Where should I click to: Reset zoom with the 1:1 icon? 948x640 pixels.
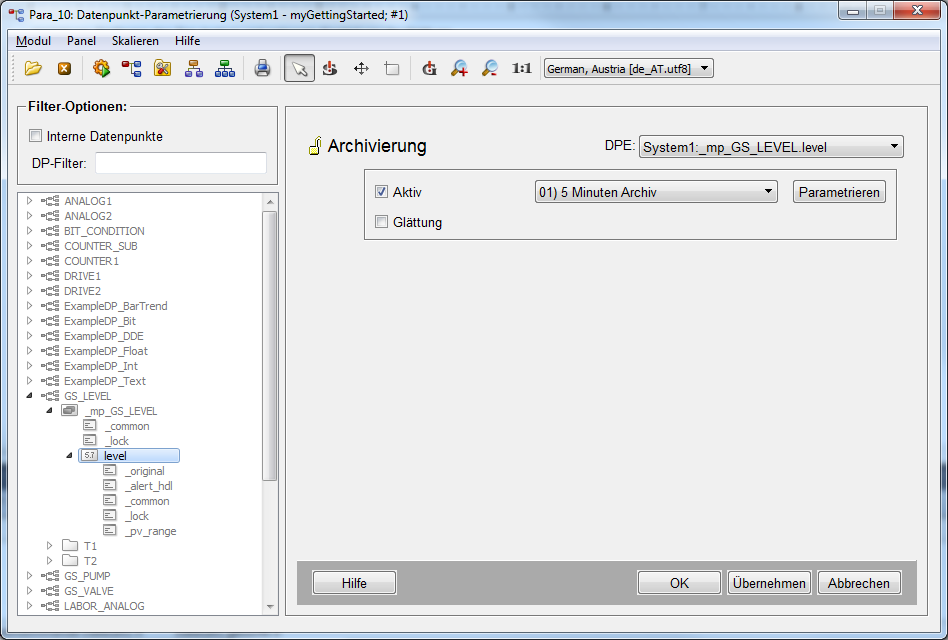pos(521,68)
